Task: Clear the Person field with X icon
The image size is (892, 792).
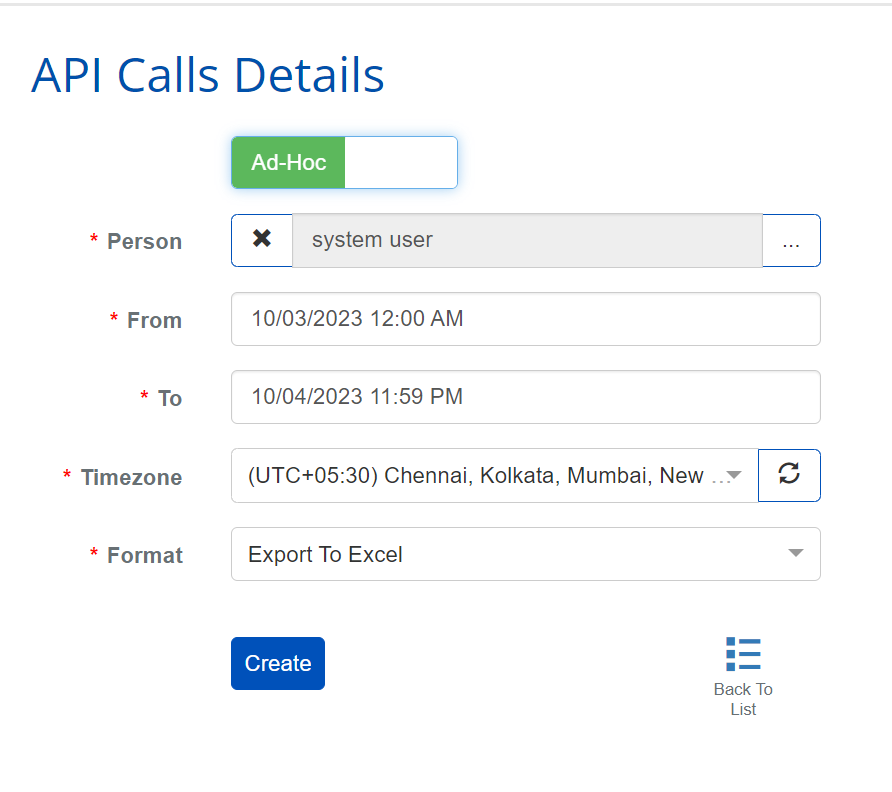Action: pos(262,240)
